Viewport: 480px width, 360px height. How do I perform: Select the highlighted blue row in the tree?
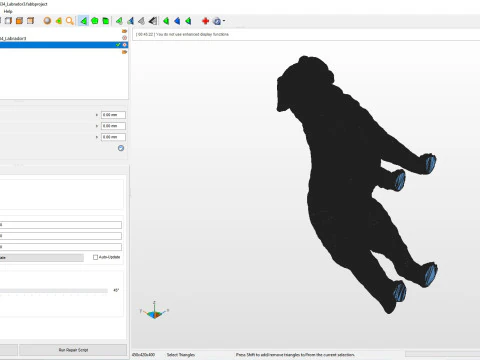click(x=64, y=45)
